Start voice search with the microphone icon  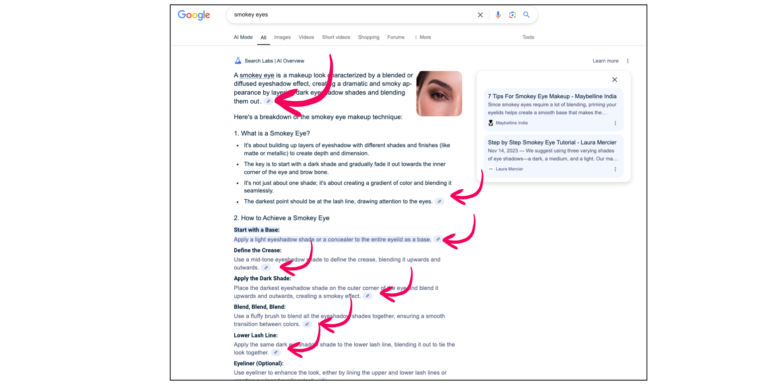click(498, 15)
